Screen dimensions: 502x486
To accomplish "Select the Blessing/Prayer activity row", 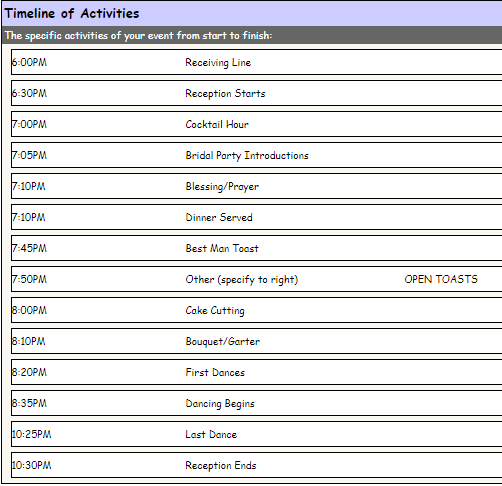I will (x=257, y=186).
